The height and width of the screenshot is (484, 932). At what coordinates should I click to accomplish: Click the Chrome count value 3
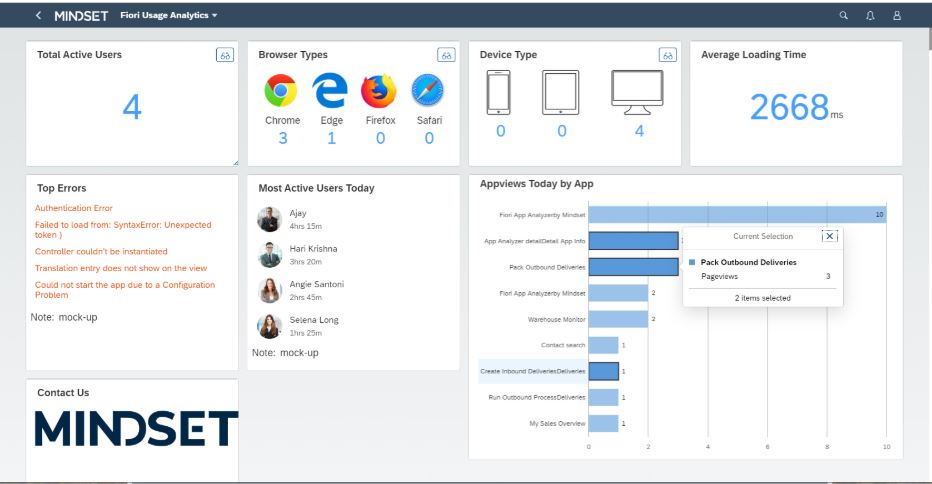[283, 139]
